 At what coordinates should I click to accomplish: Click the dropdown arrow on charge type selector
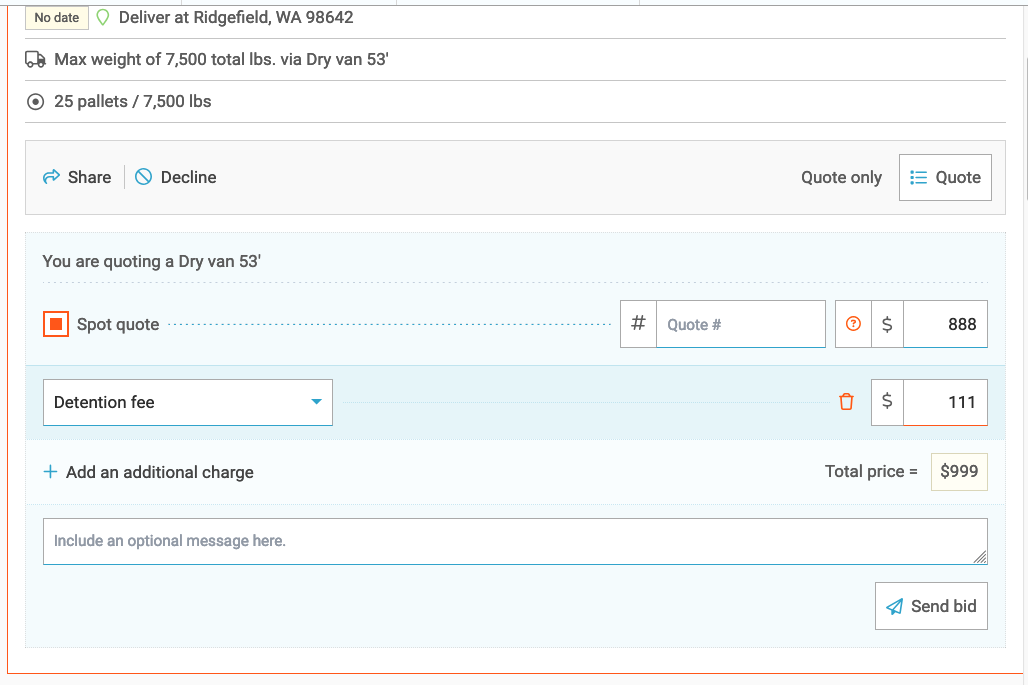click(x=316, y=402)
